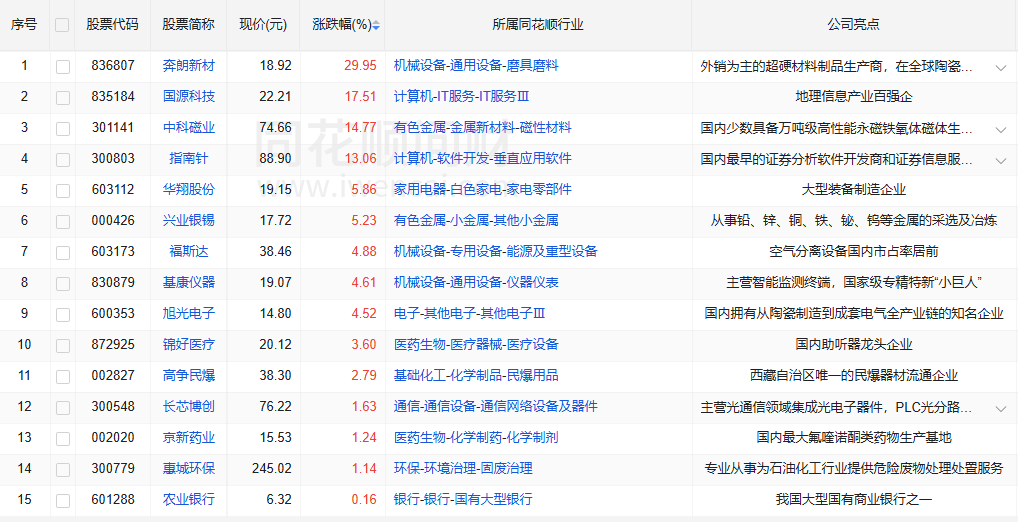This screenshot has width=1018, height=522.
Task: Click the 现价(元) column header
Action: pos(263,25)
